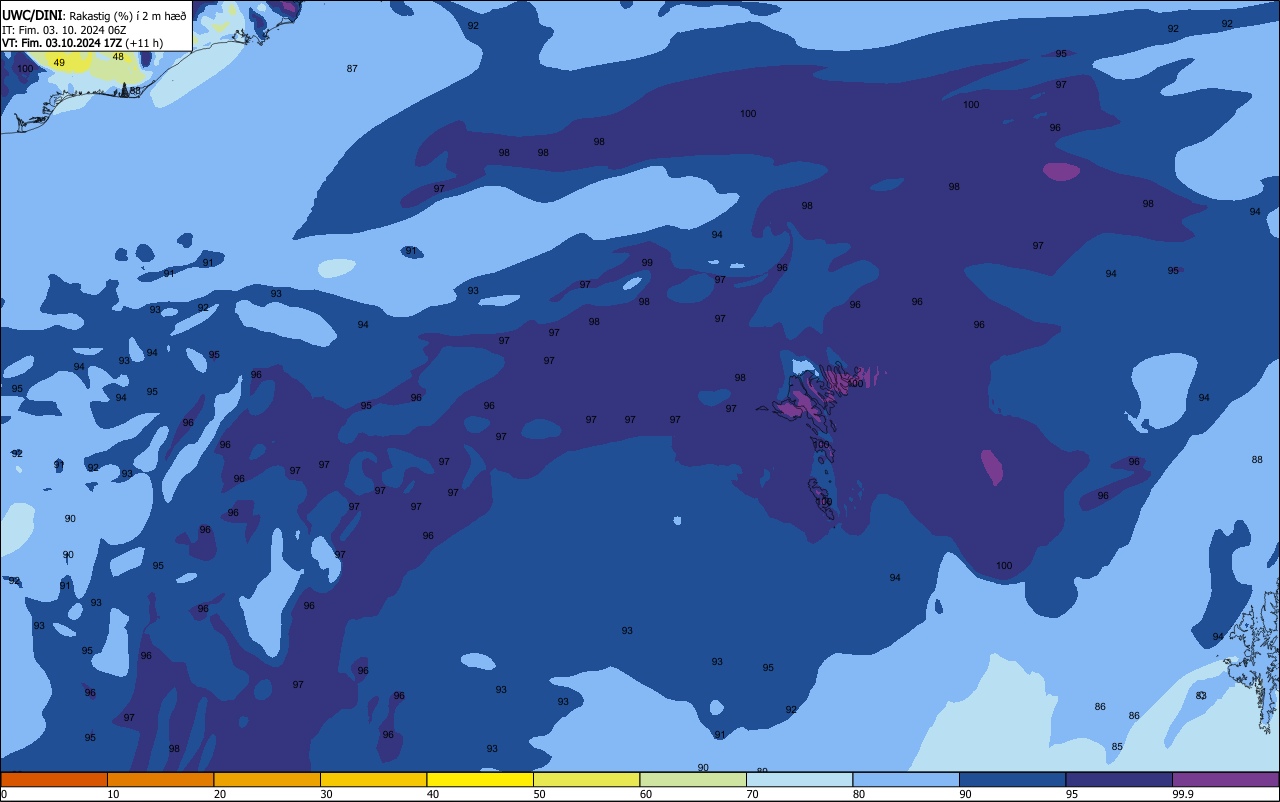The height and width of the screenshot is (802, 1280).
Task: Click the '87' humidity value on the map
Action: coord(352,68)
